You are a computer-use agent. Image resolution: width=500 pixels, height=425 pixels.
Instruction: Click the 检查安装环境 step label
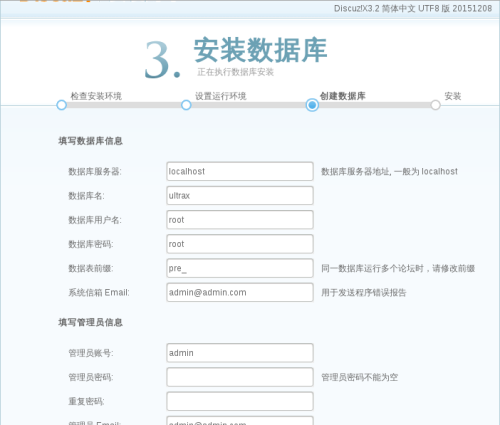coord(96,96)
